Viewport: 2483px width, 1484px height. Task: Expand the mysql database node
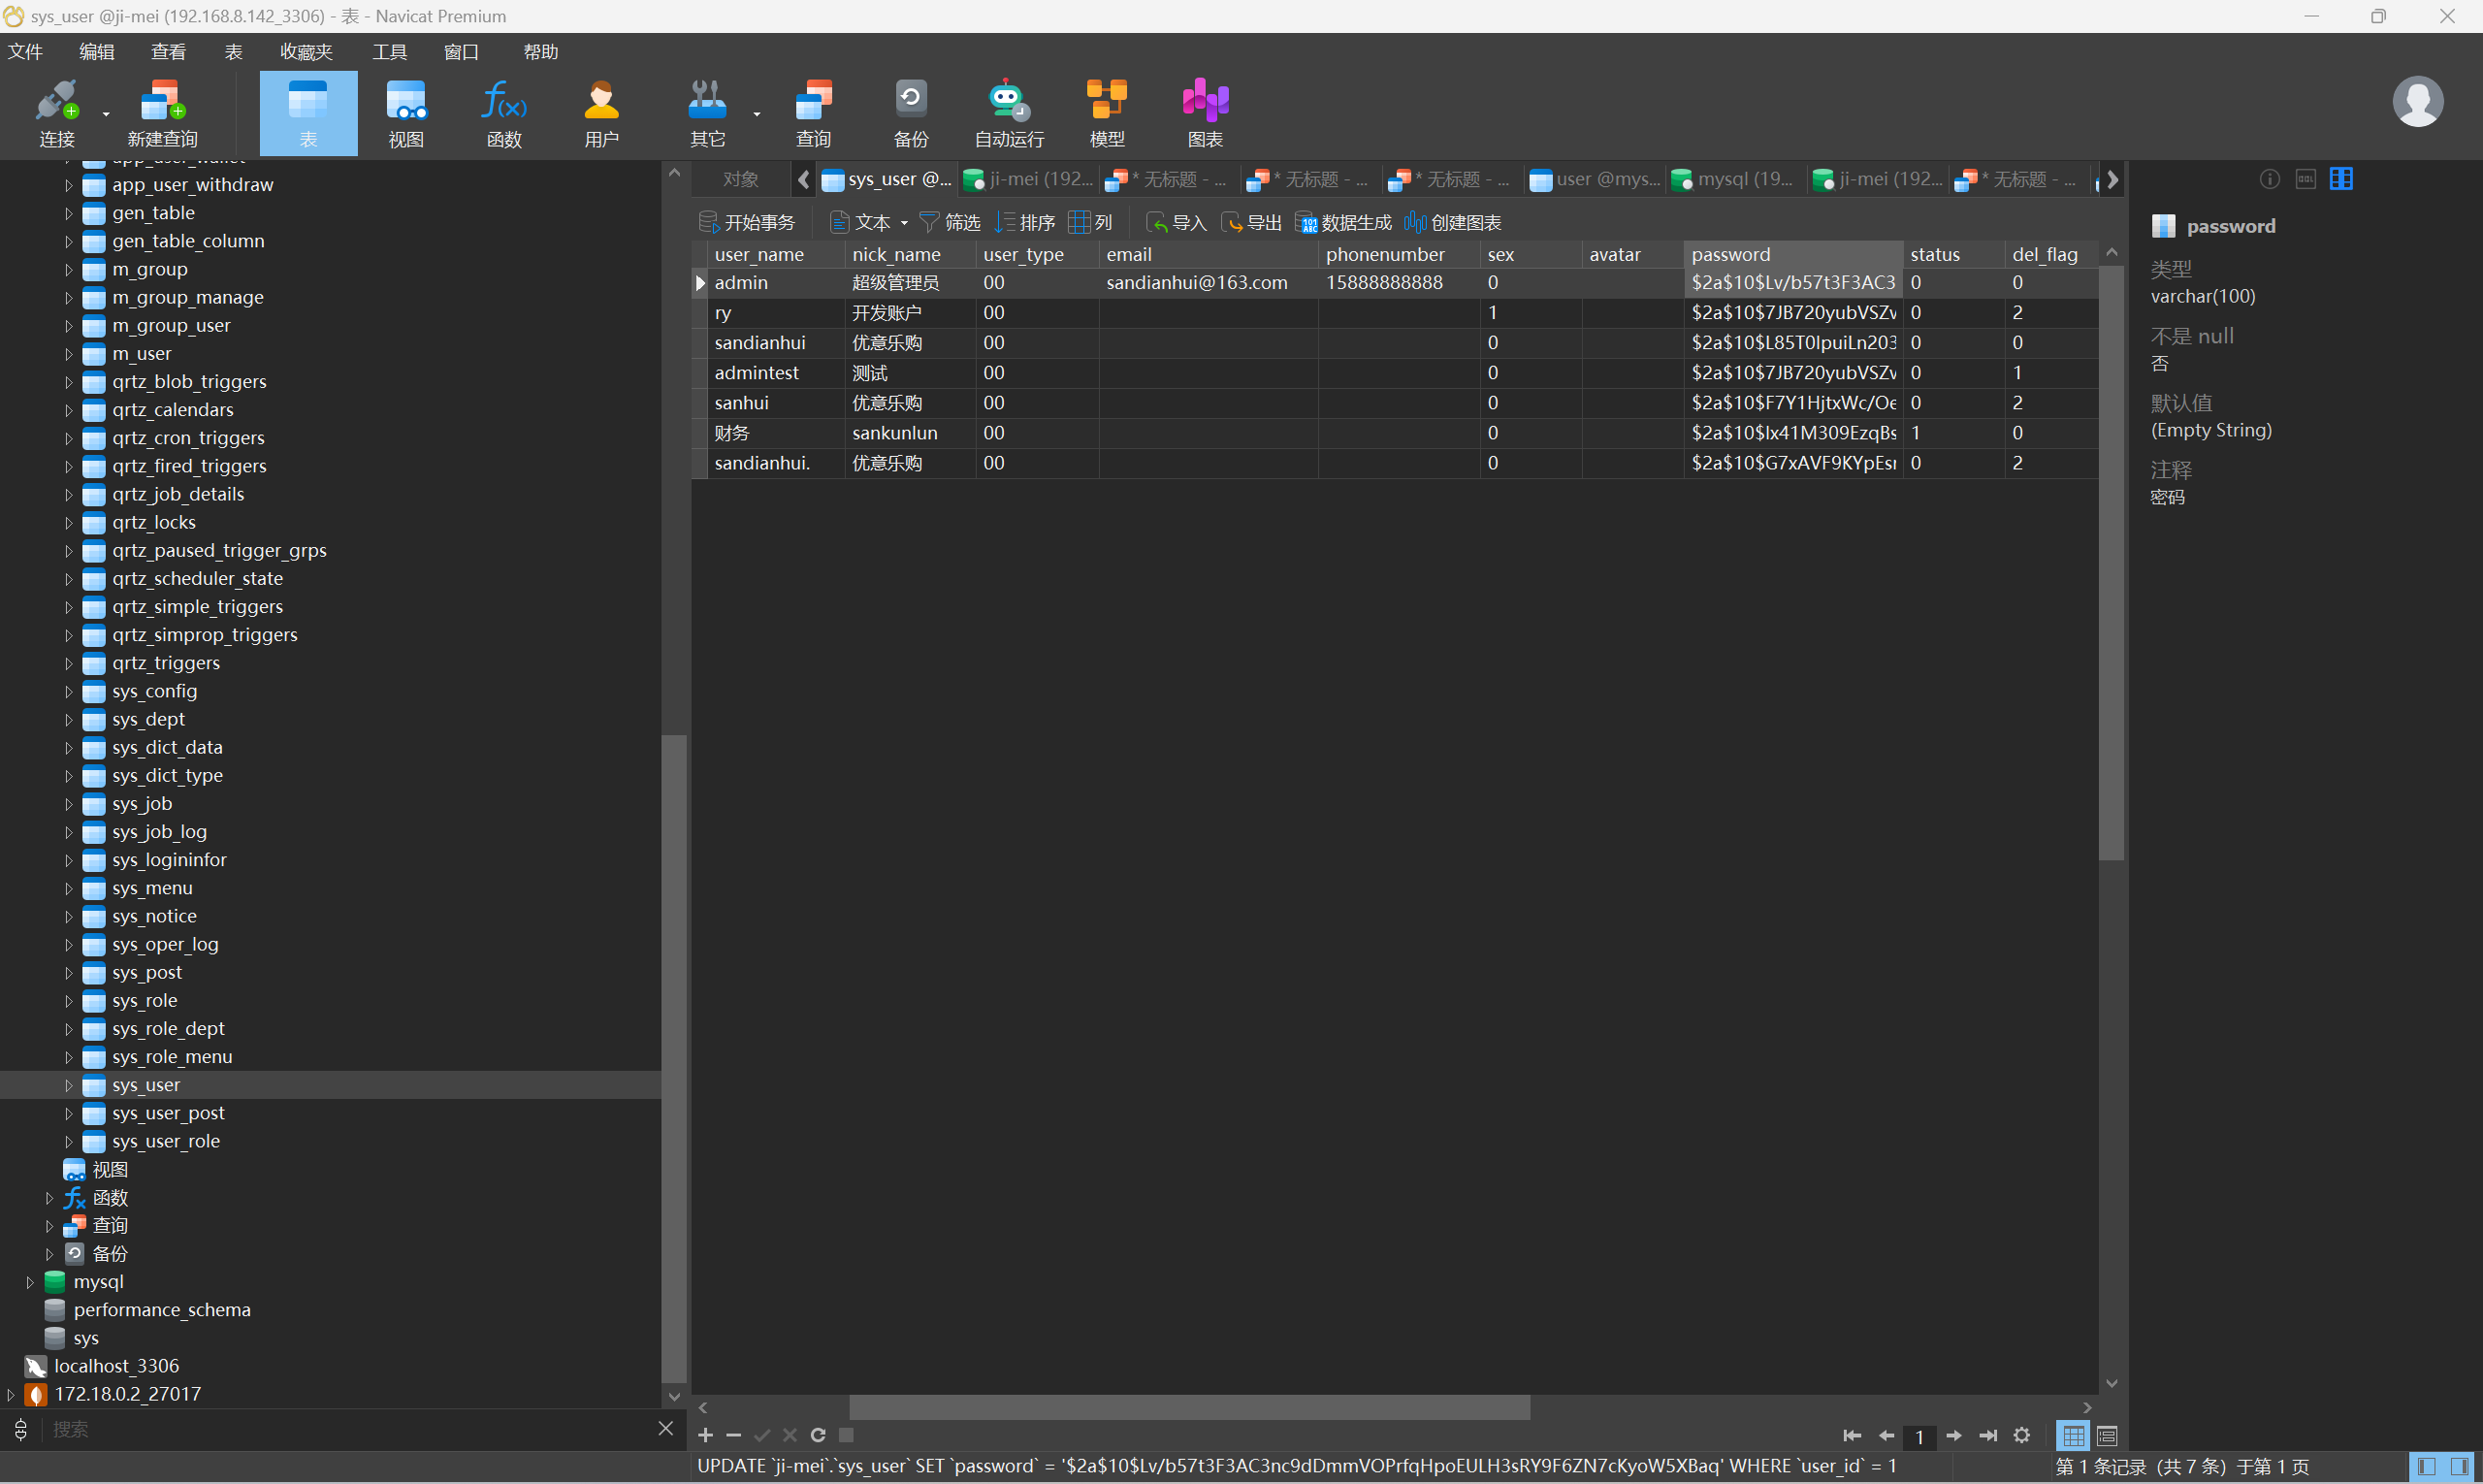pyautogui.click(x=30, y=1282)
